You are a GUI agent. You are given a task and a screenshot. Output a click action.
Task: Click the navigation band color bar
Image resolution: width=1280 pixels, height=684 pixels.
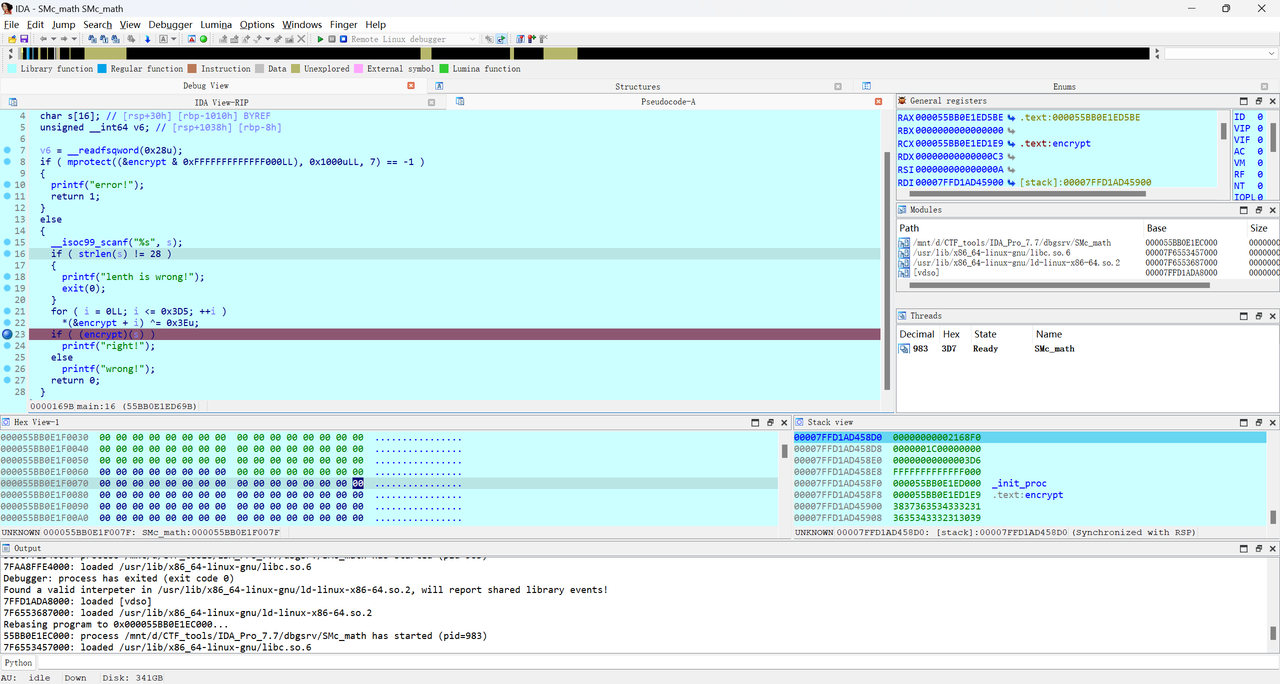(580, 53)
